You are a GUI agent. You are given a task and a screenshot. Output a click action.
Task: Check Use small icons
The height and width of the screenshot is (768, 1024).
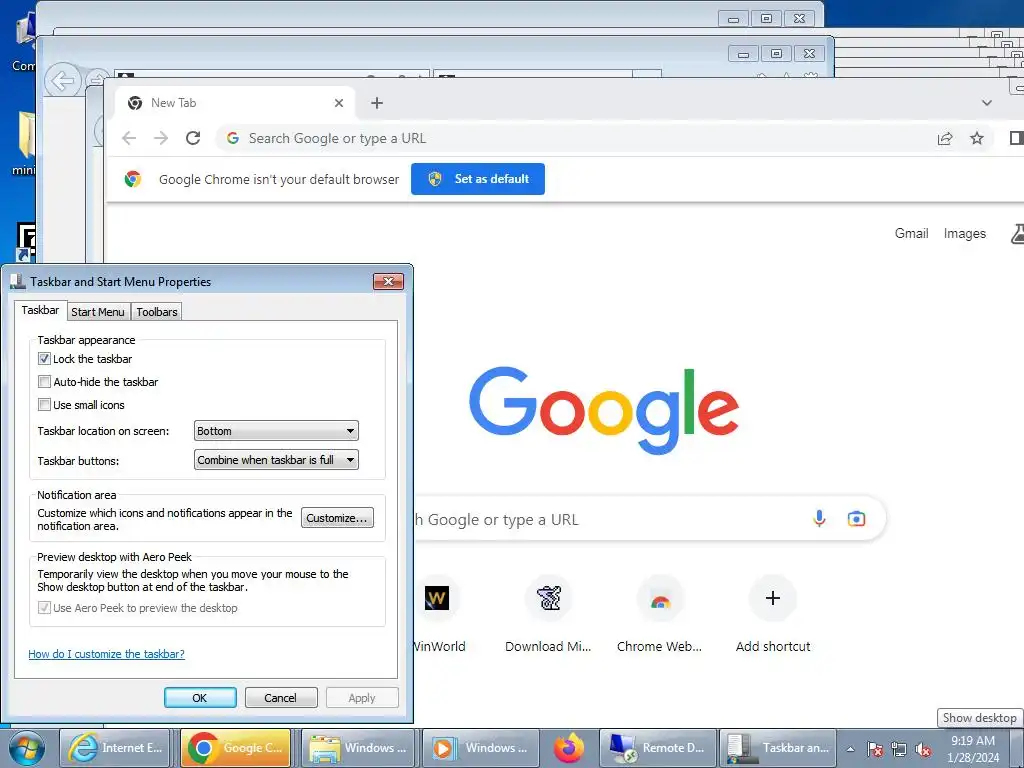tap(44, 404)
